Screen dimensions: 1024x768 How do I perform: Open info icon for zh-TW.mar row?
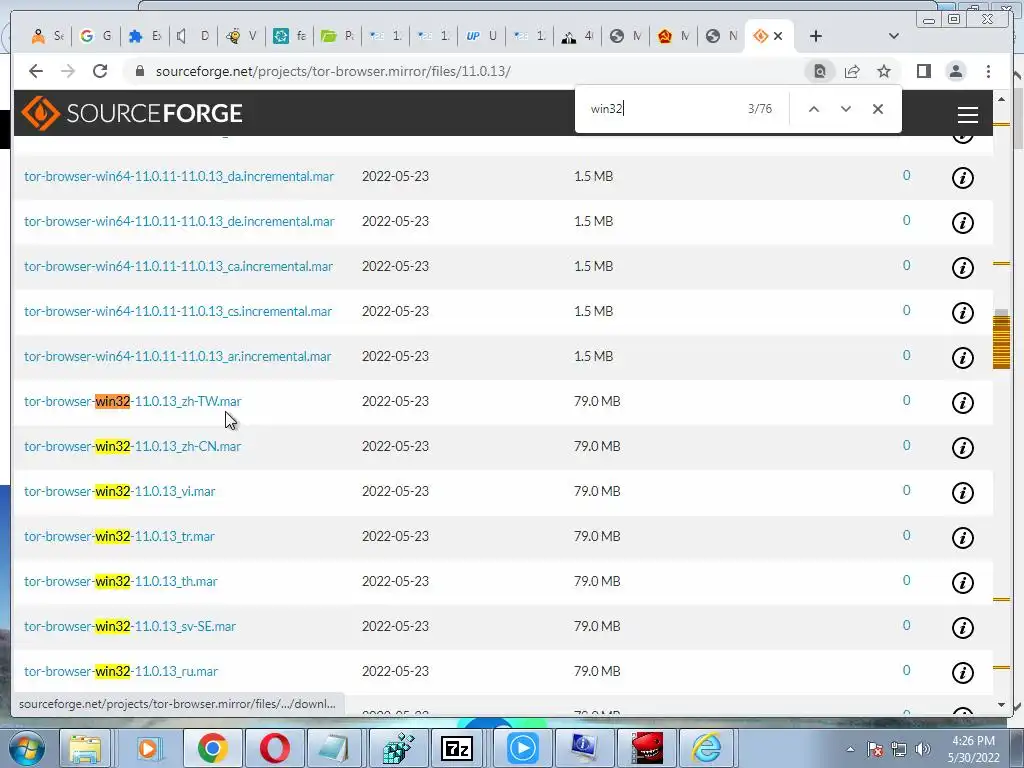(963, 402)
